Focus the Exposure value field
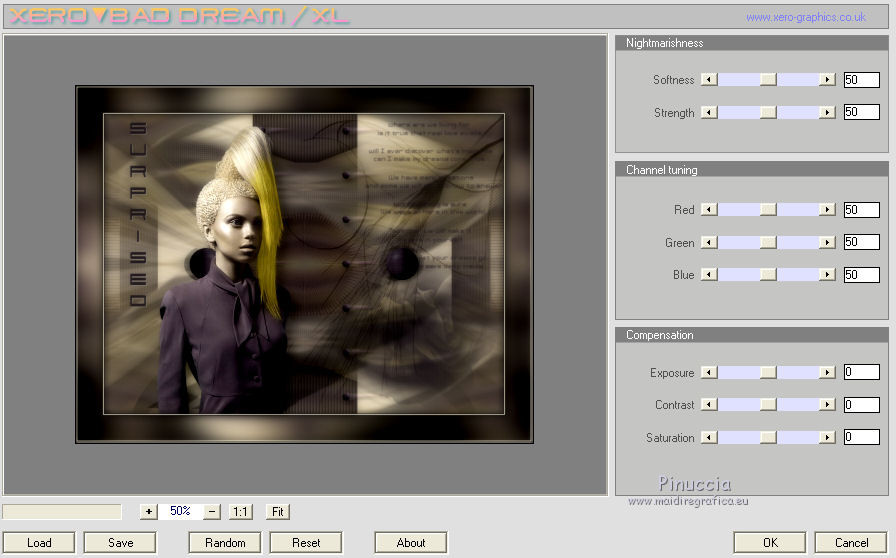The height and width of the screenshot is (558, 896). (x=862, y=372)
